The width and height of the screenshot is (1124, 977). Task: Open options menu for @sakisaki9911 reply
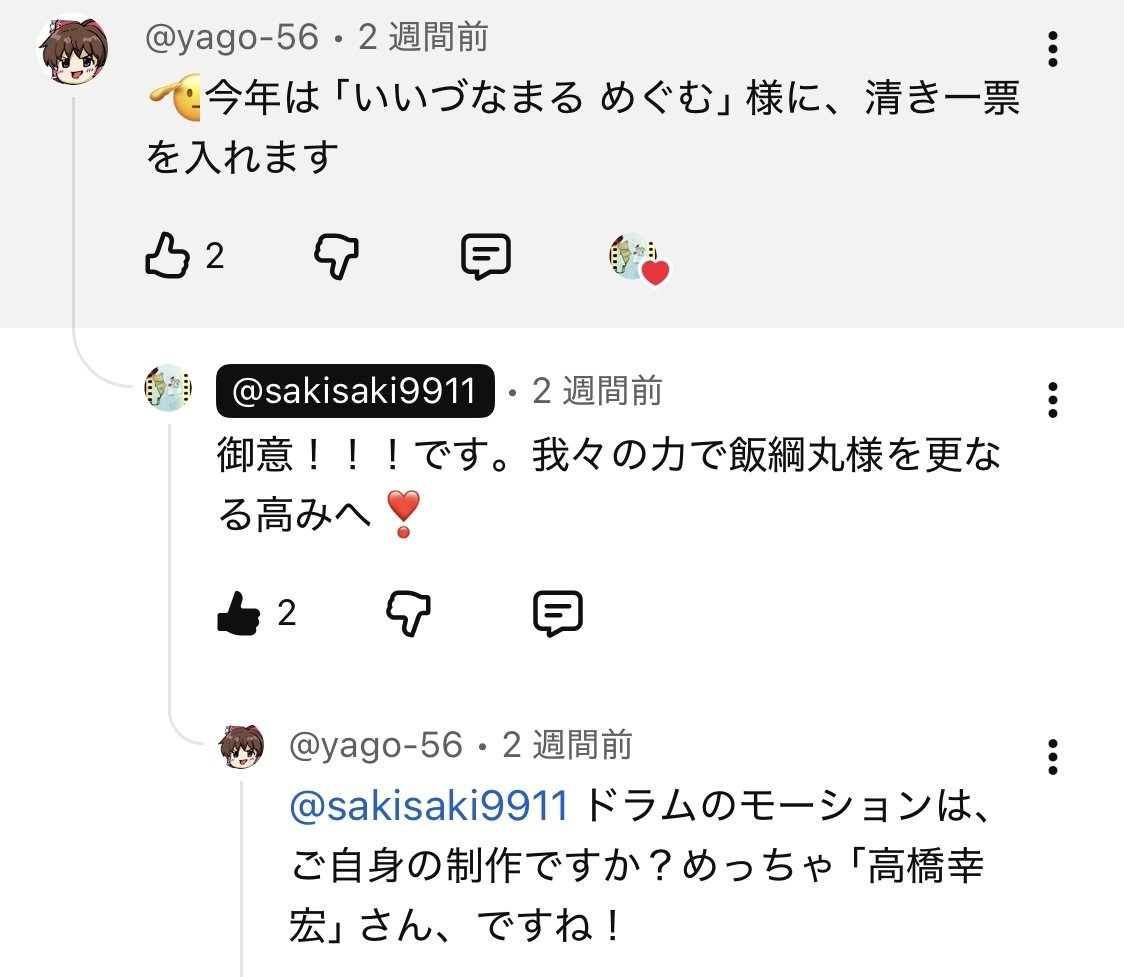[x=1052, y=400]
